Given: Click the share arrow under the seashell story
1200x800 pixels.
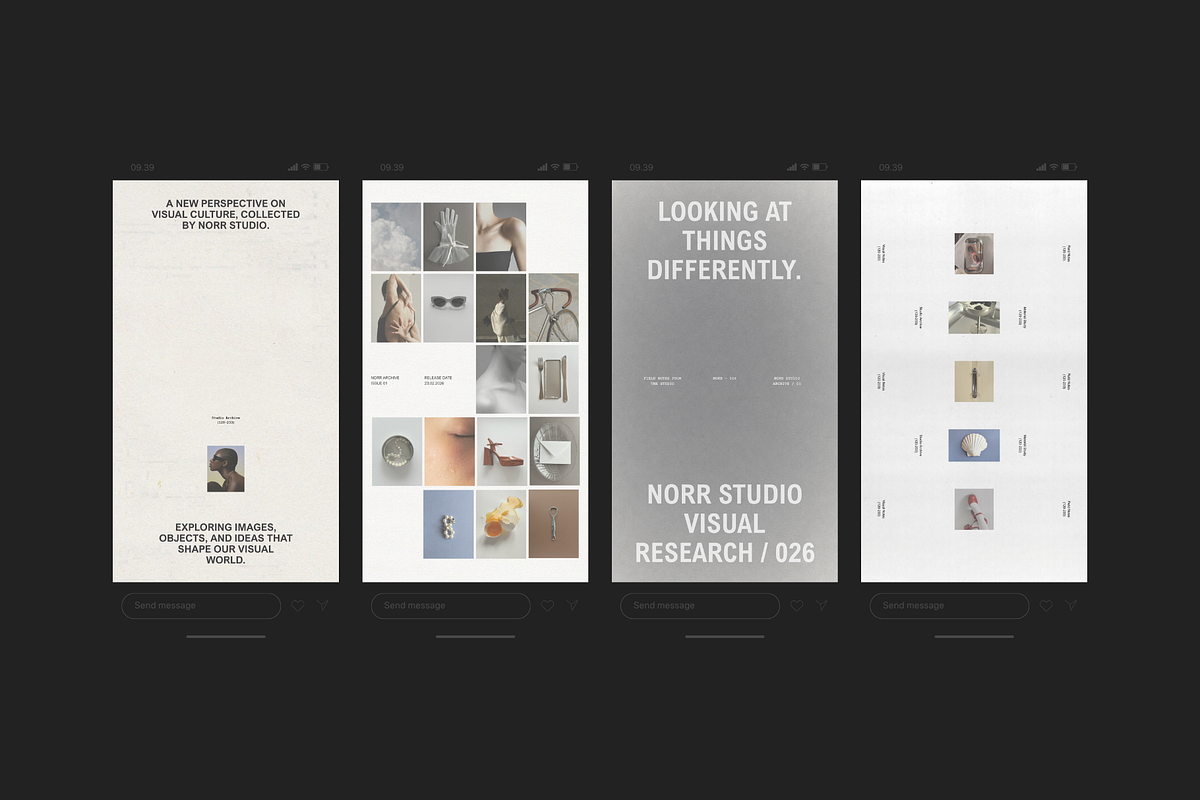Looking at the screenshot, I should tap(1071, 605).
